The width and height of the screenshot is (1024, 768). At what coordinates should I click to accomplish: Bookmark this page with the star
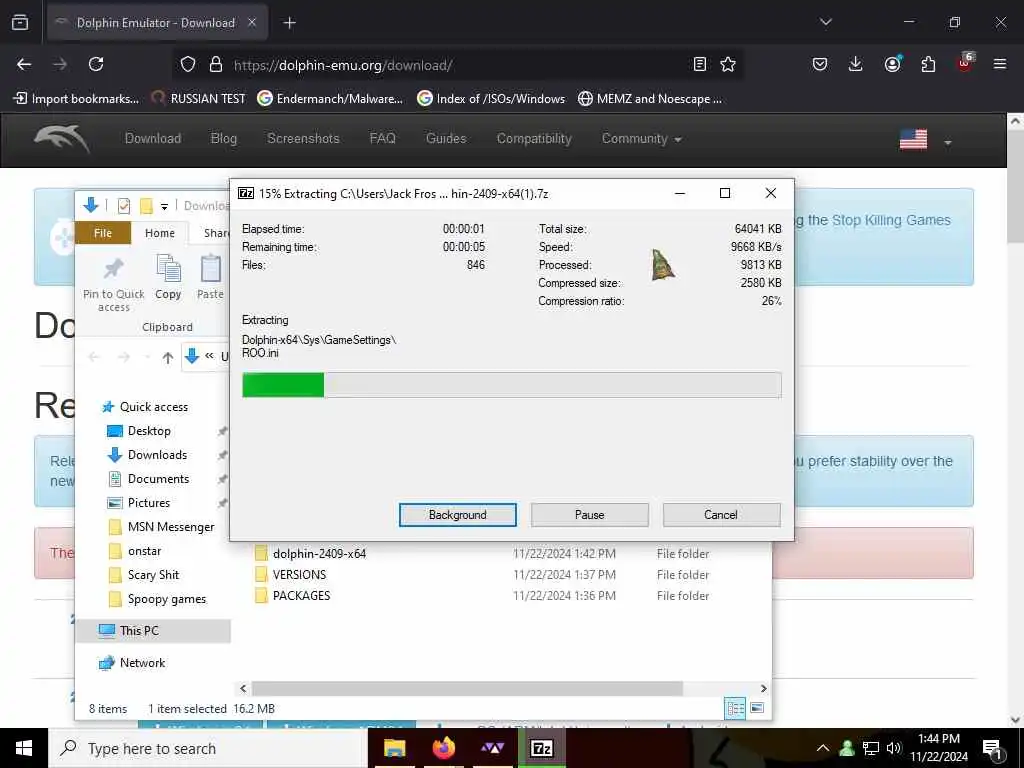click(x=728, y=64)
